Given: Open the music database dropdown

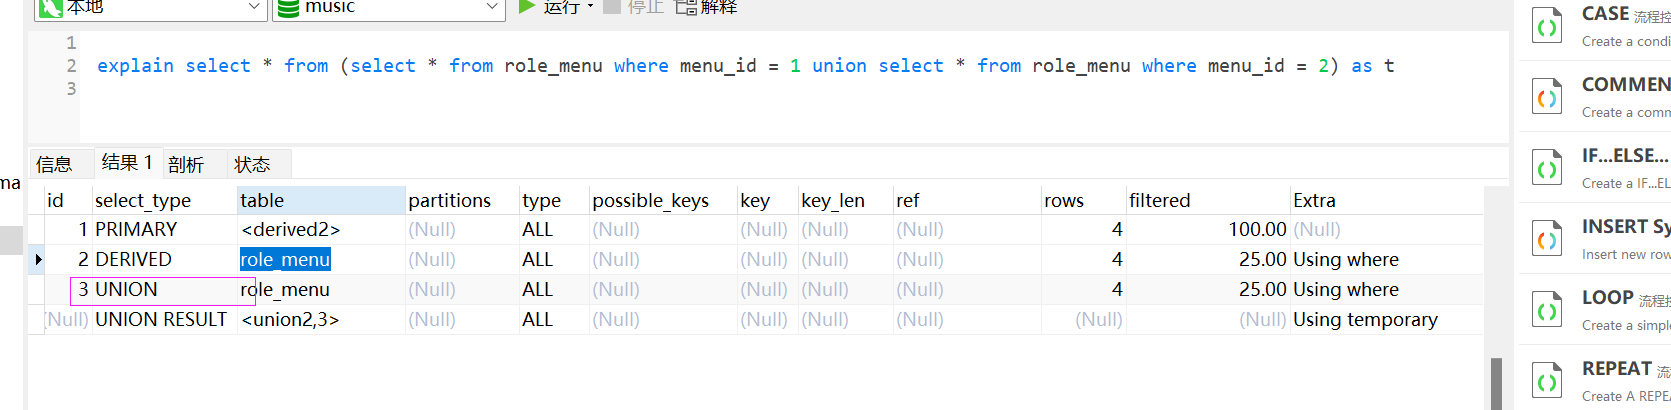Looking at the screenshot, I should click(x=492, y=6).
